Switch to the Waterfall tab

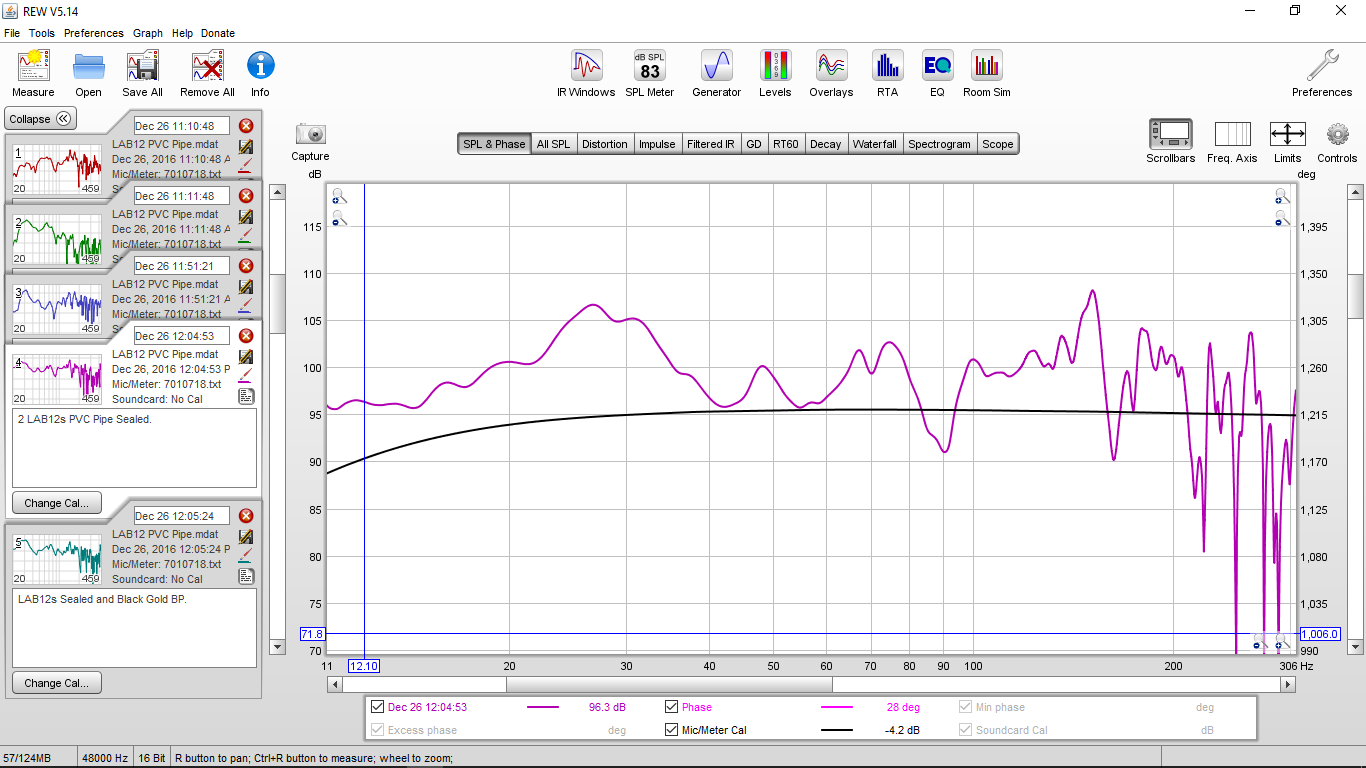874,144
